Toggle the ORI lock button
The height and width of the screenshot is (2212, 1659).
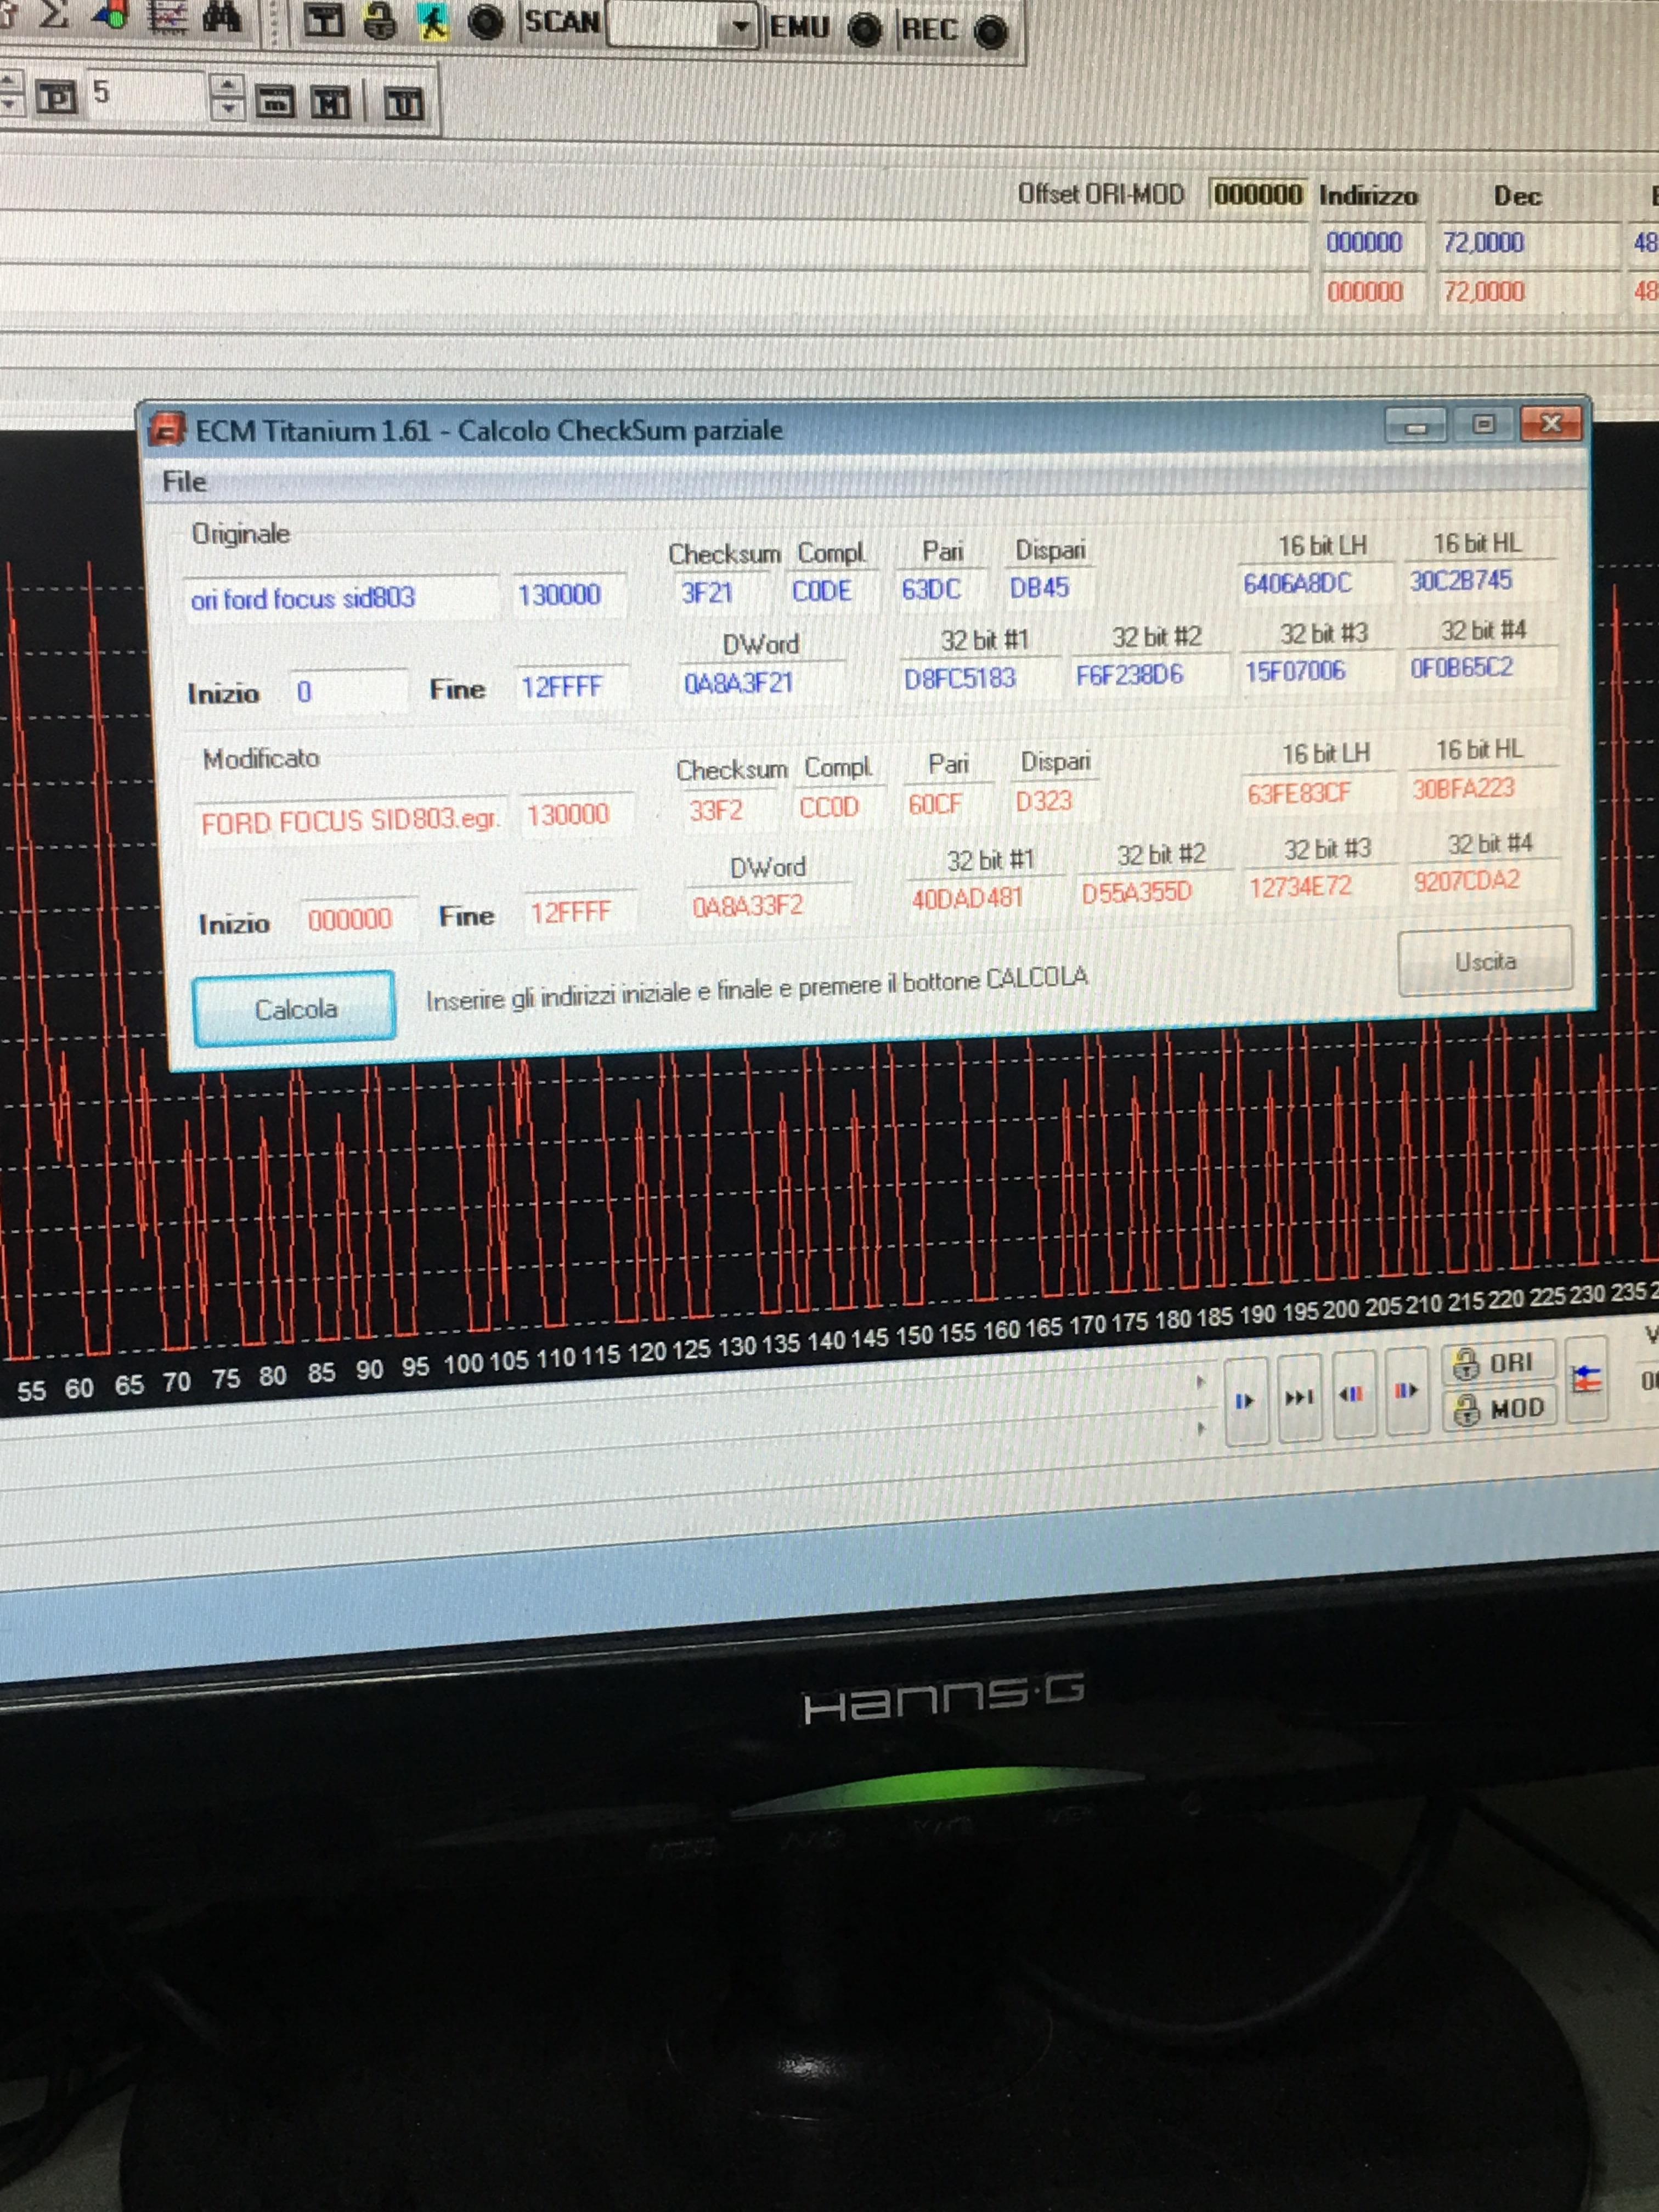(1498, 1363)
